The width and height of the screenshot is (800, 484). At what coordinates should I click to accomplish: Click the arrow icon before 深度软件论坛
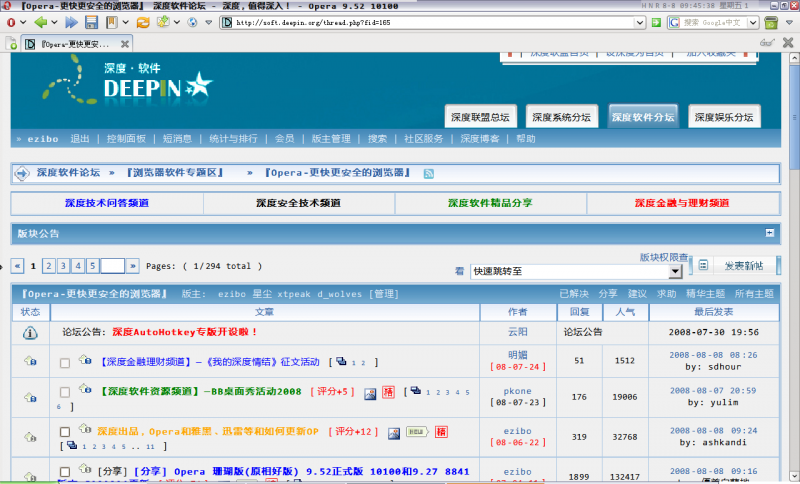pyautogui.click(x=22, y=173)
